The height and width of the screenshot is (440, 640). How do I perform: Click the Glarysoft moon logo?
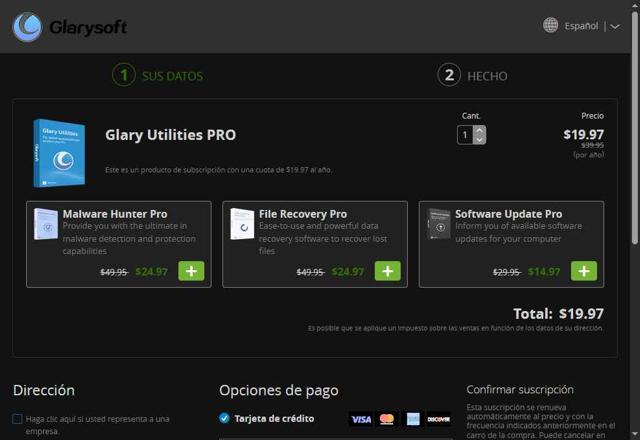pyautogui.click(x=27, y=27)
